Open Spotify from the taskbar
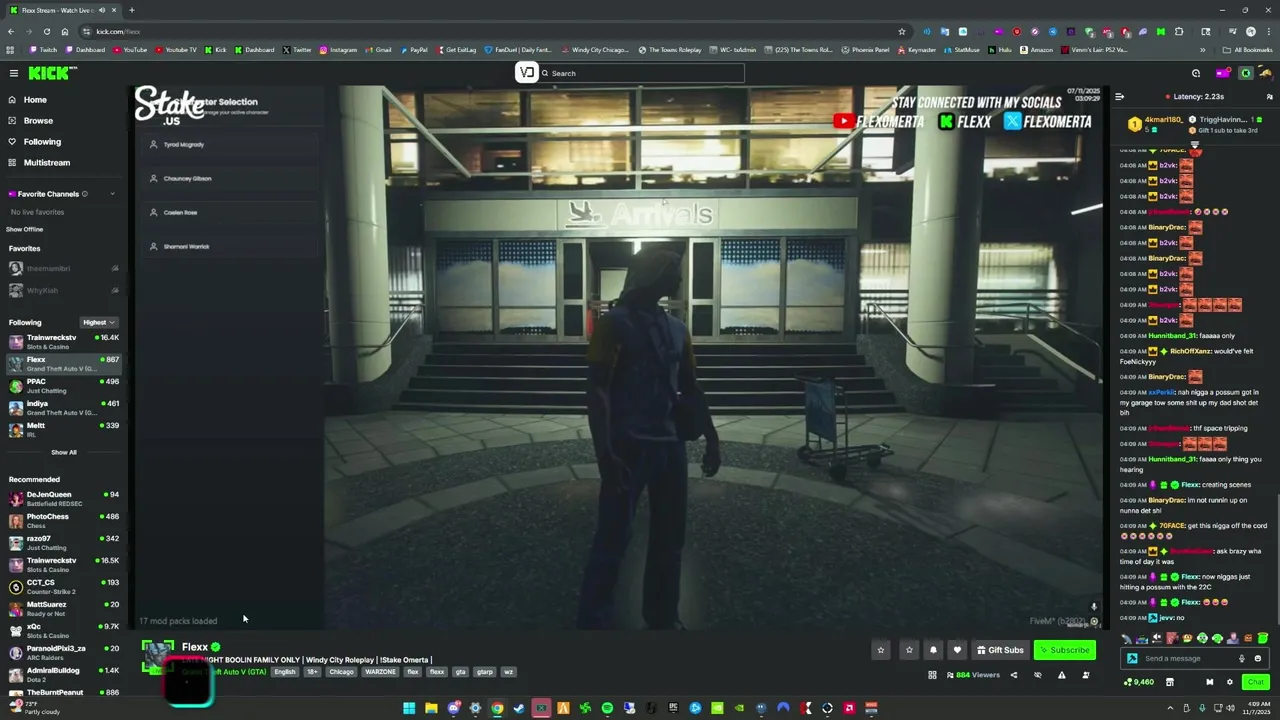 [607, 709]
